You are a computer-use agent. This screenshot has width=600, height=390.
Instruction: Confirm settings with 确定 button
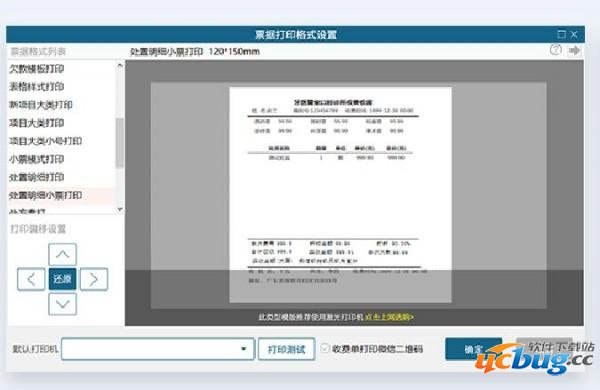click(x=474, y=349)
